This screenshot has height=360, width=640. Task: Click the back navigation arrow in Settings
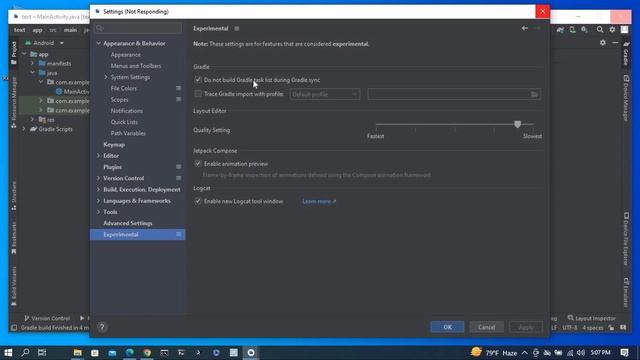point(525,28)
